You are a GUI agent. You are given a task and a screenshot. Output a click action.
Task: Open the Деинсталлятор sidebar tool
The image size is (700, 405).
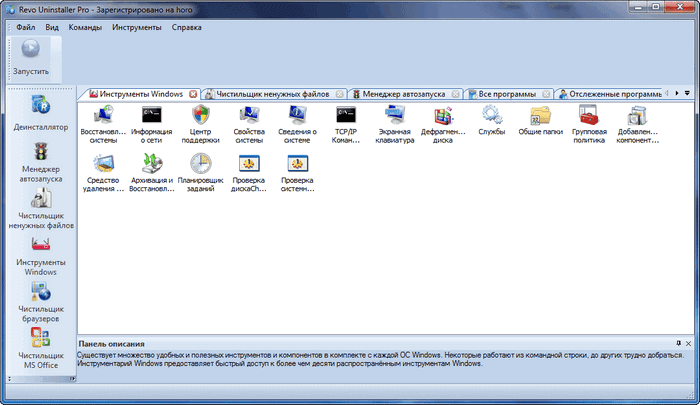[x=41, y=113]
